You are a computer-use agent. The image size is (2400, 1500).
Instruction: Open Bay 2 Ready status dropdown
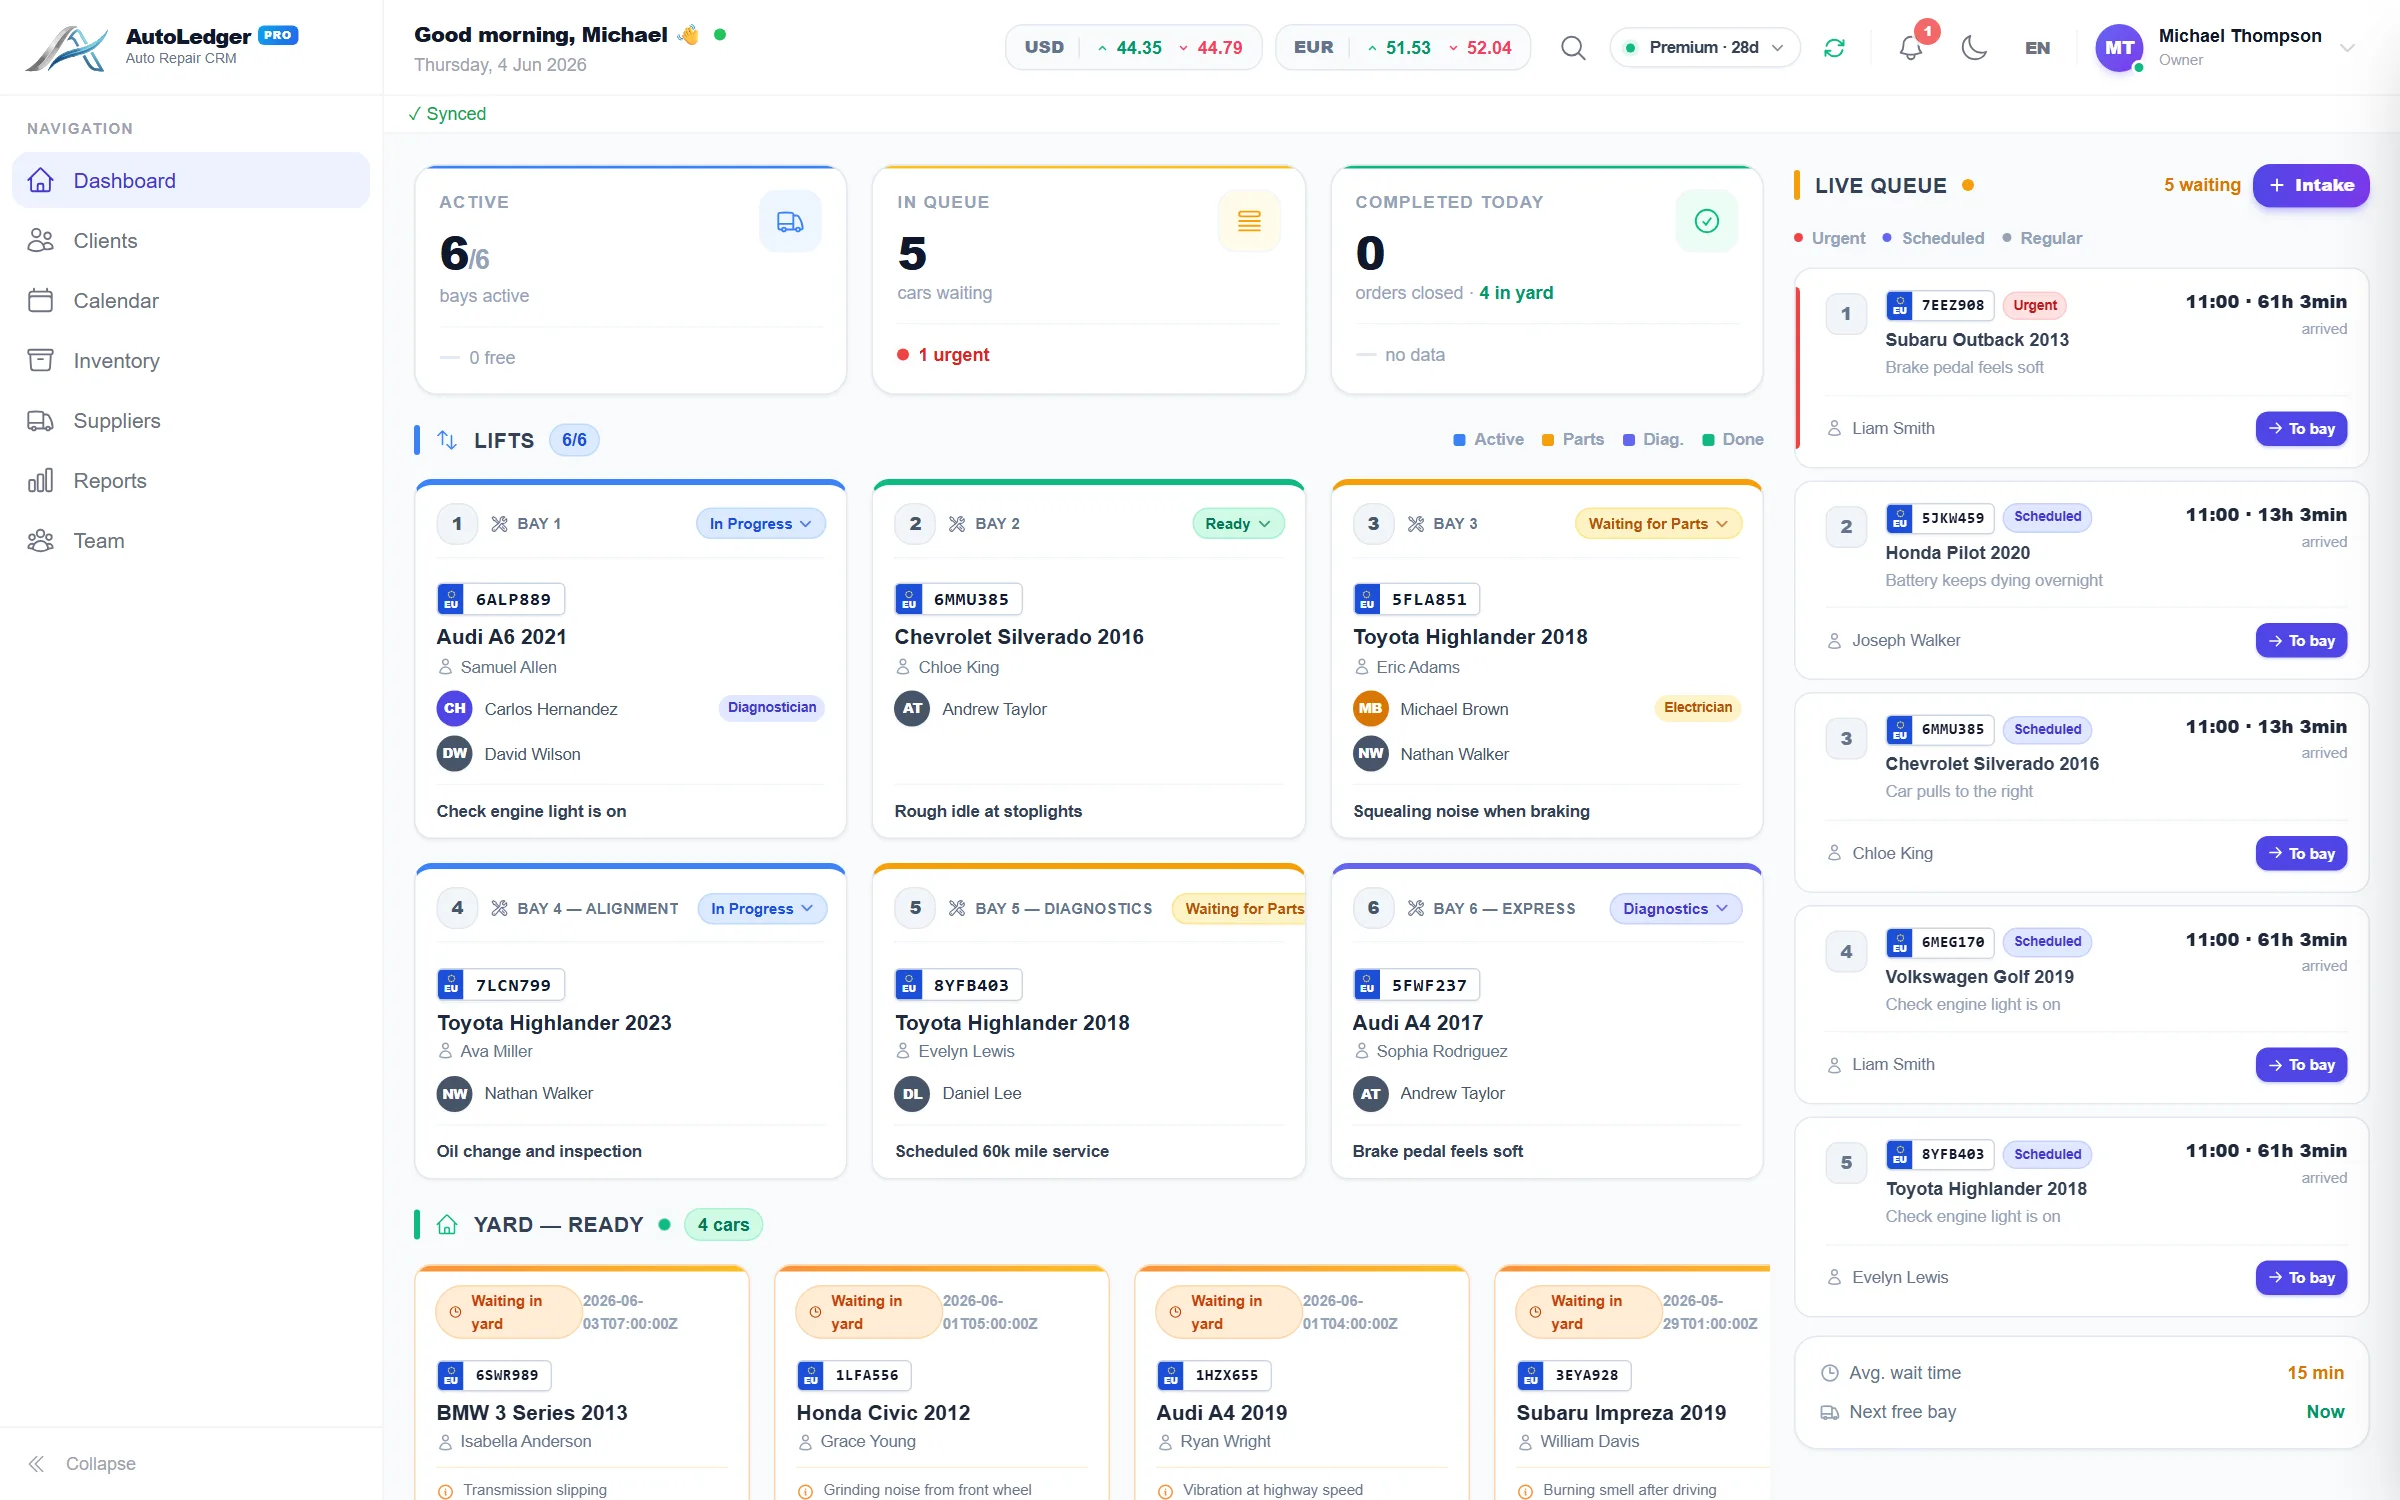pyautogui.click(x=1238, y=524)
